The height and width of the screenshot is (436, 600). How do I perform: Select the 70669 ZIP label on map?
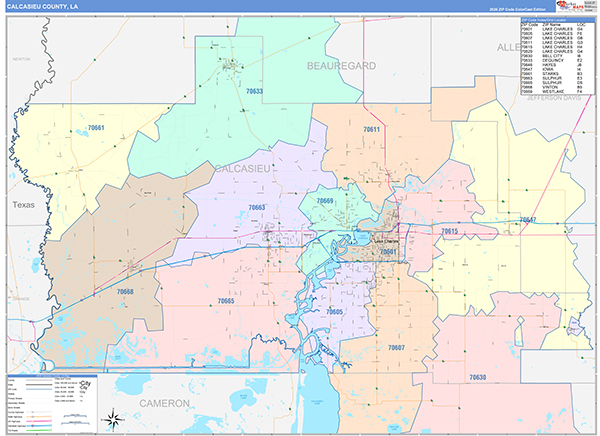point(324,201)
